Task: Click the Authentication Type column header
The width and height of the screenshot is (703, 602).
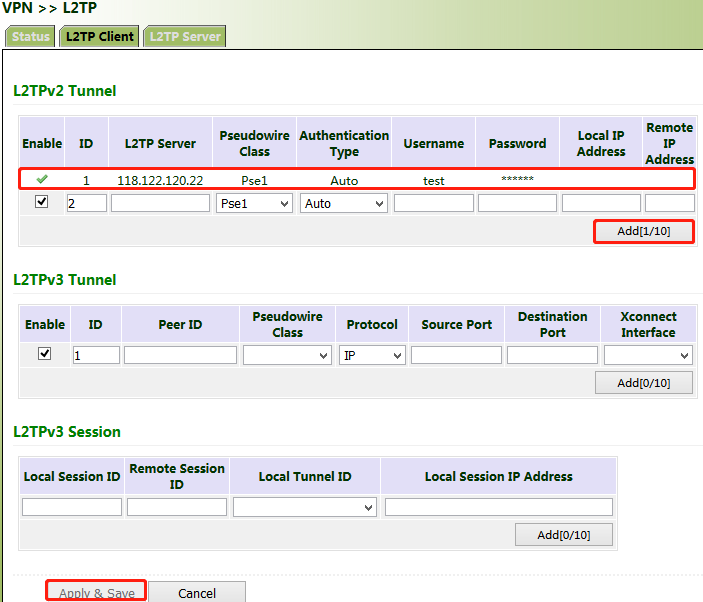Action: pos(344,143)
